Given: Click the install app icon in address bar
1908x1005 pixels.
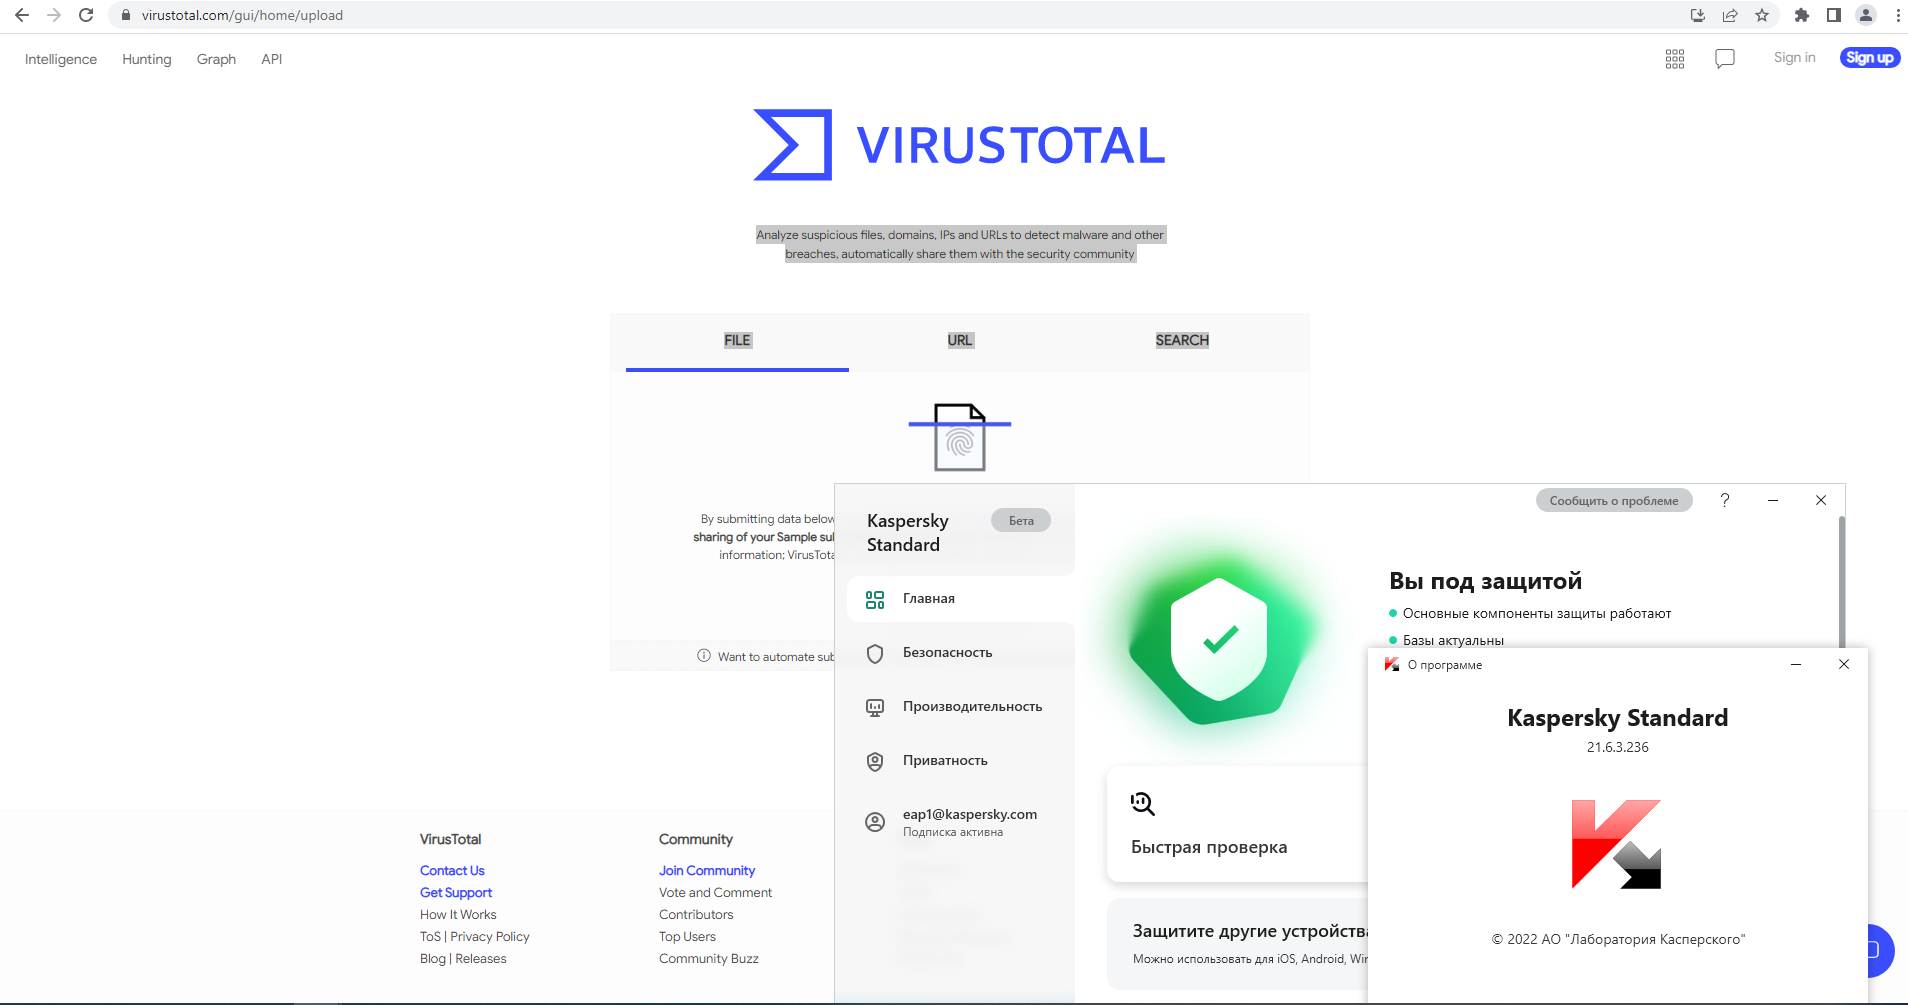Looking at the screenshot, I should 1697,15.
